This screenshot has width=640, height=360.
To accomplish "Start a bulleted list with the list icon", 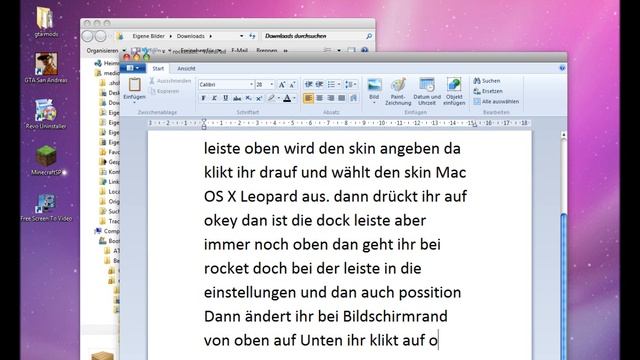I will coord(331,84).
